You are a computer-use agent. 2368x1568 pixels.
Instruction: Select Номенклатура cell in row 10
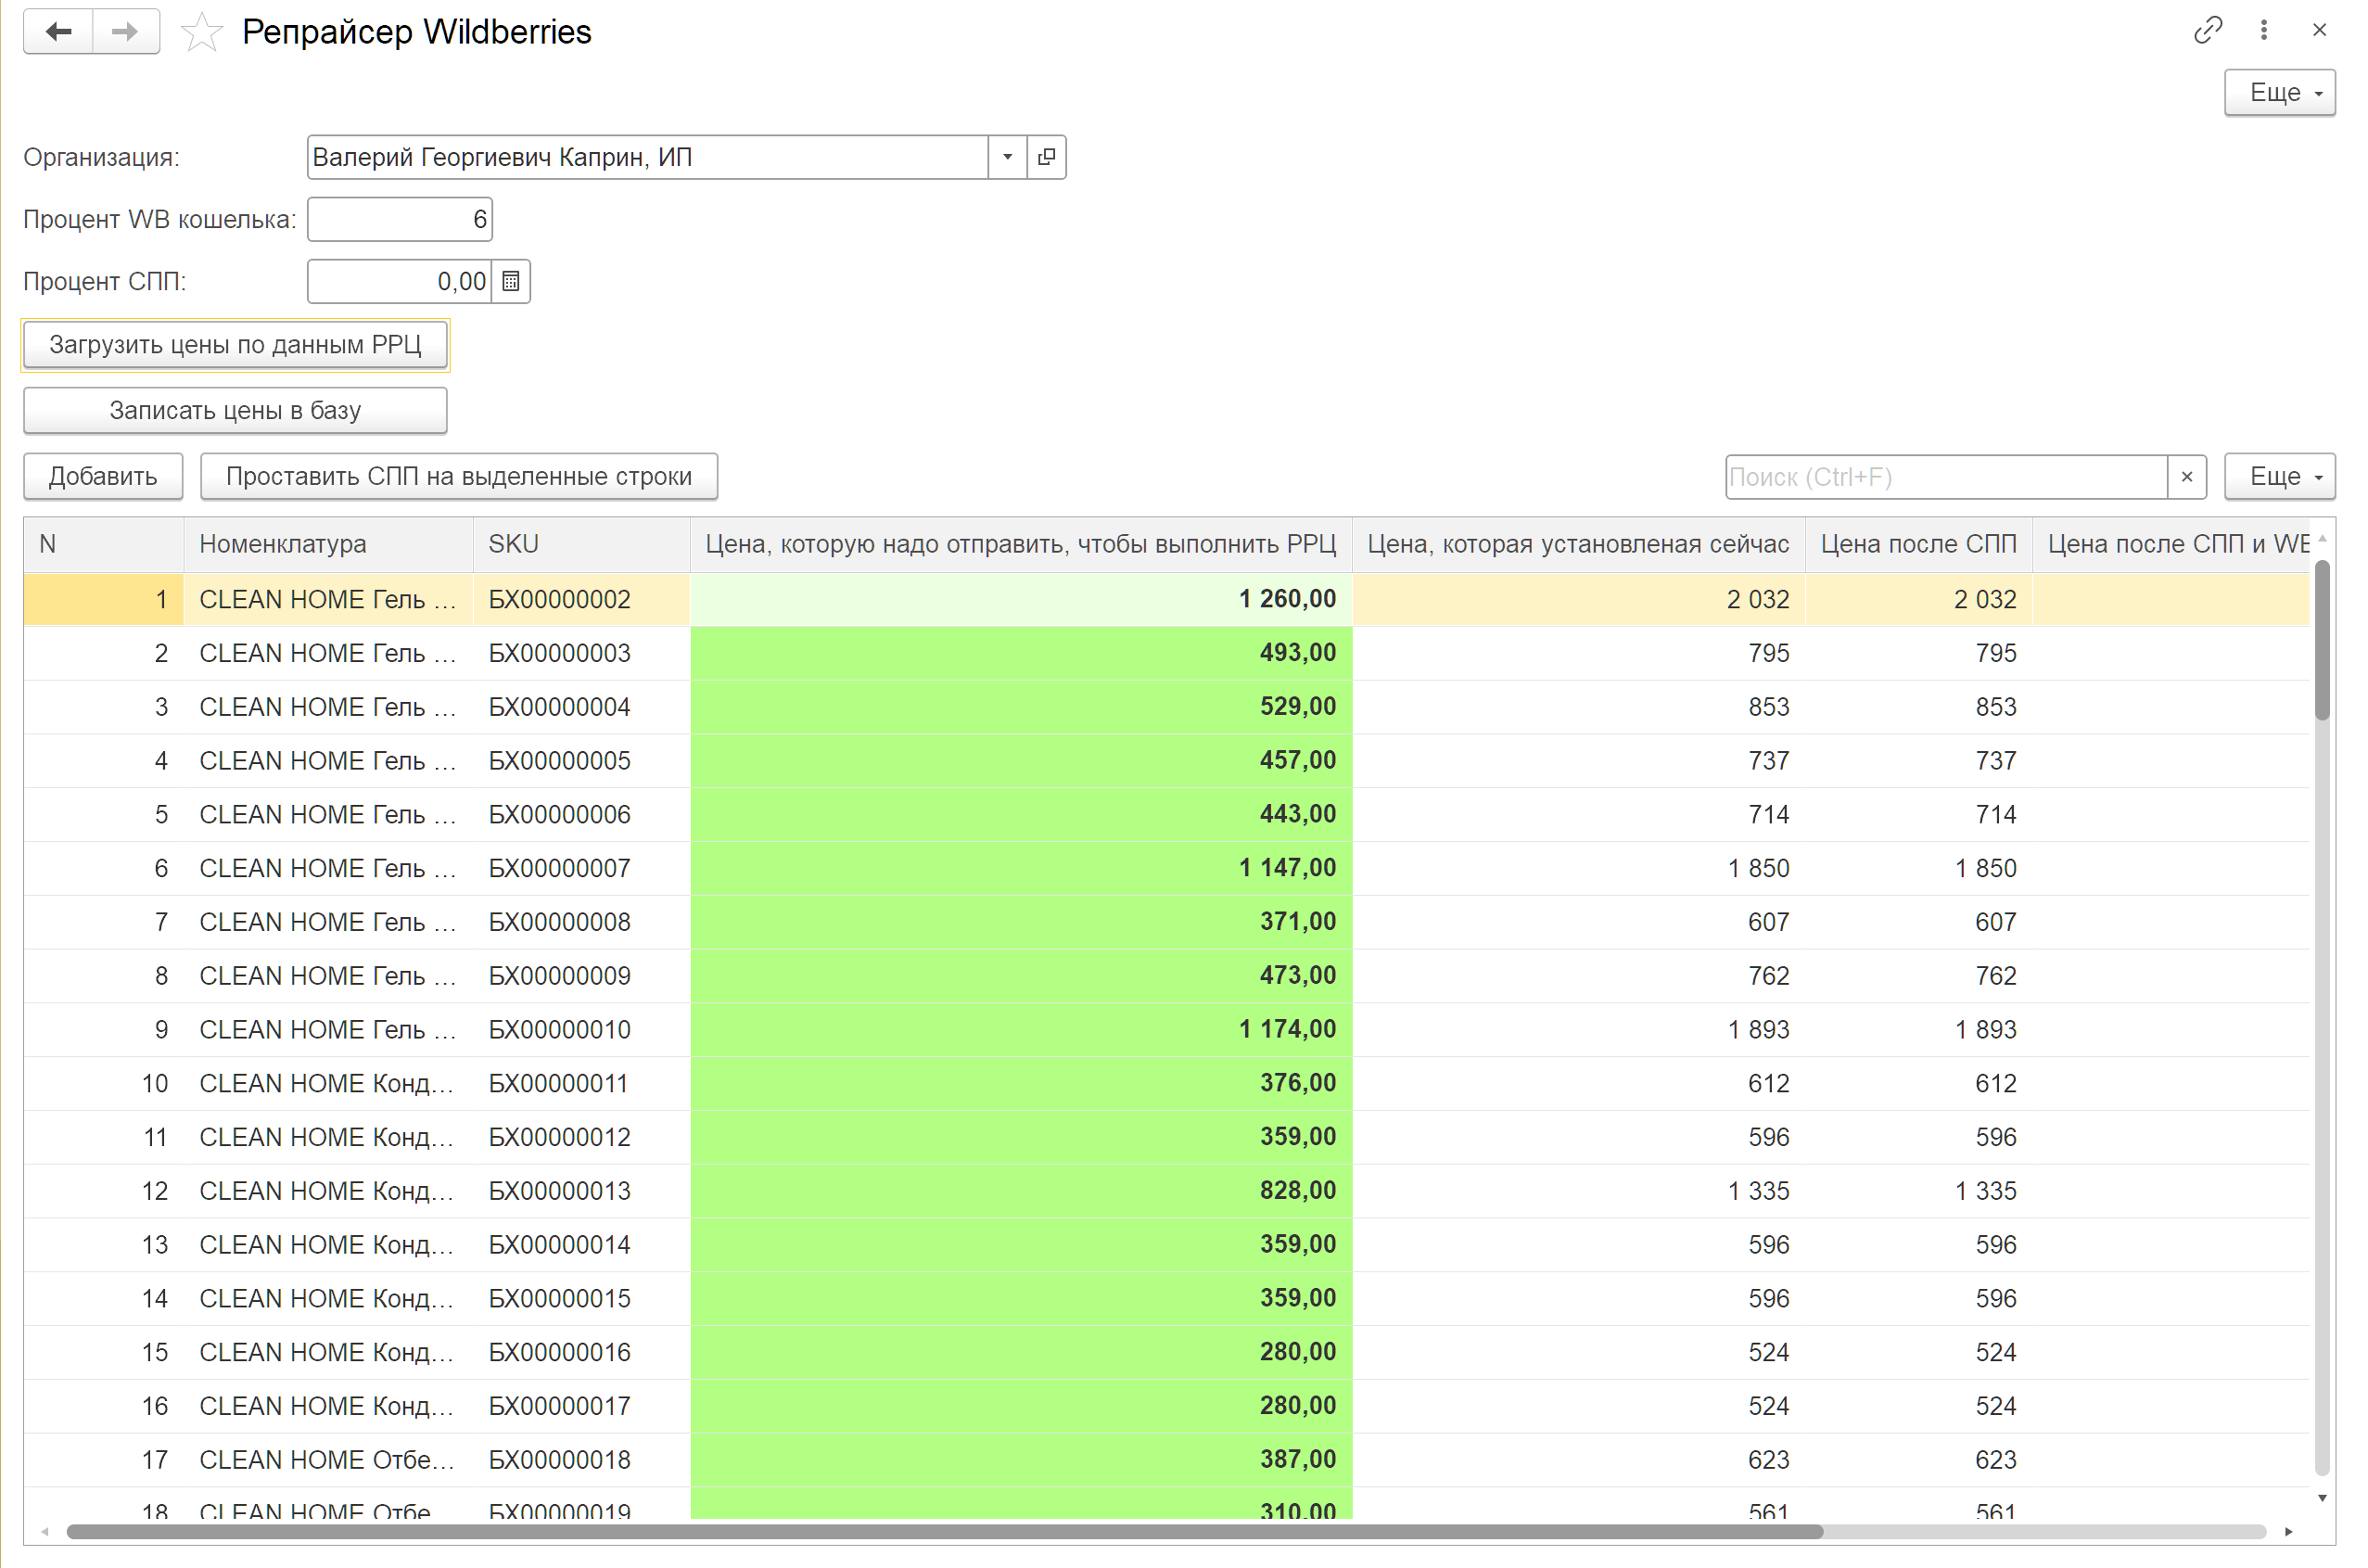pyautogui.click(x=328, y=1083)
